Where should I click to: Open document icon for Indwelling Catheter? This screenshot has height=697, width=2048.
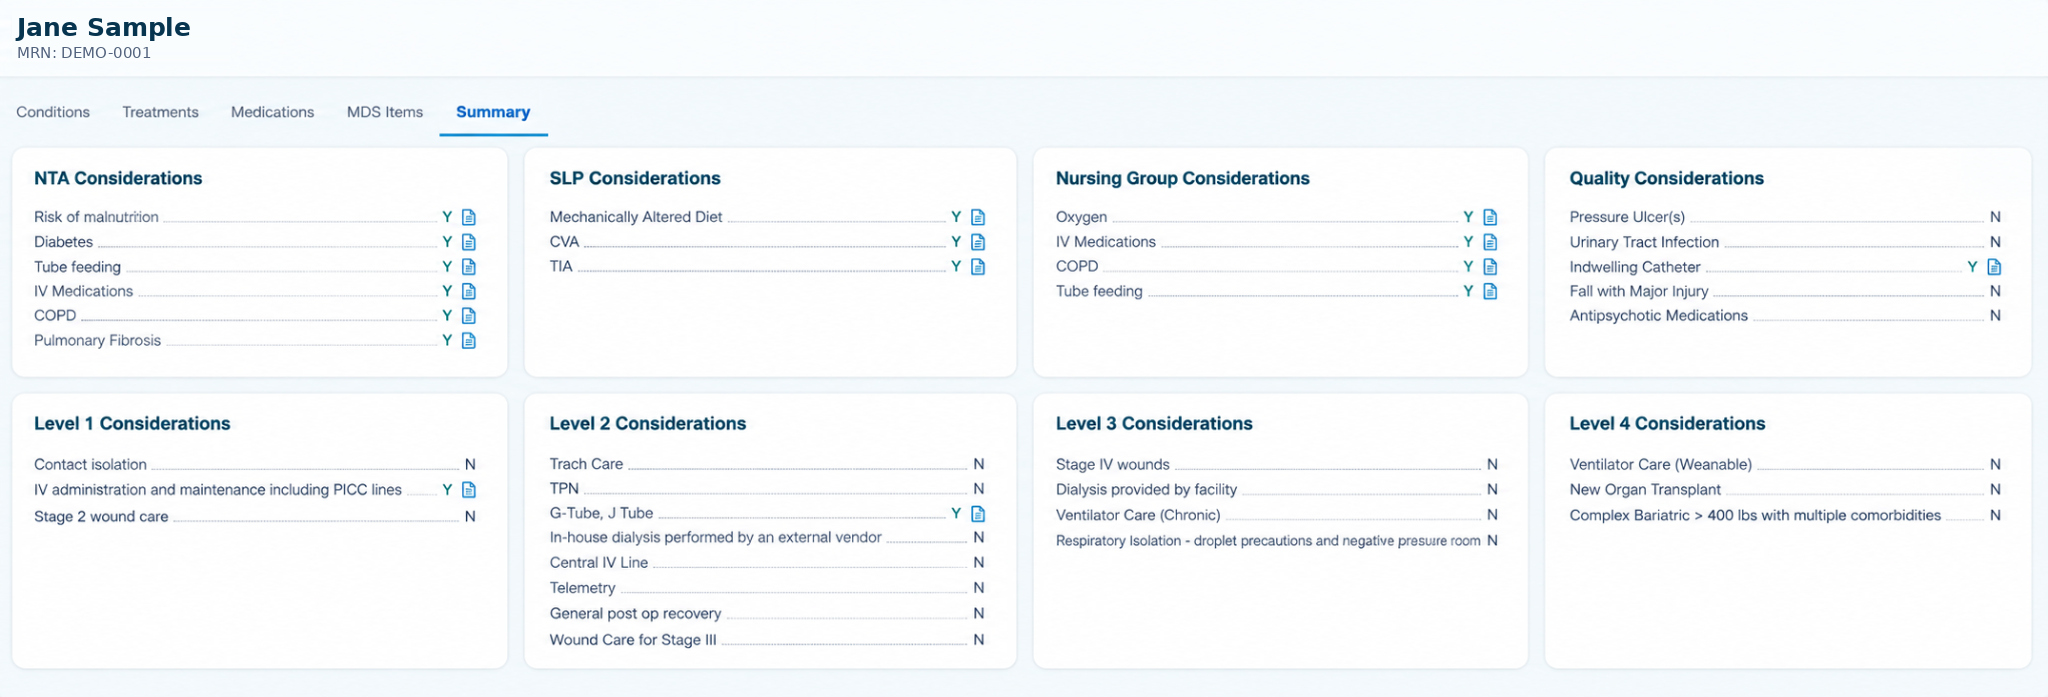(1994, 267)
